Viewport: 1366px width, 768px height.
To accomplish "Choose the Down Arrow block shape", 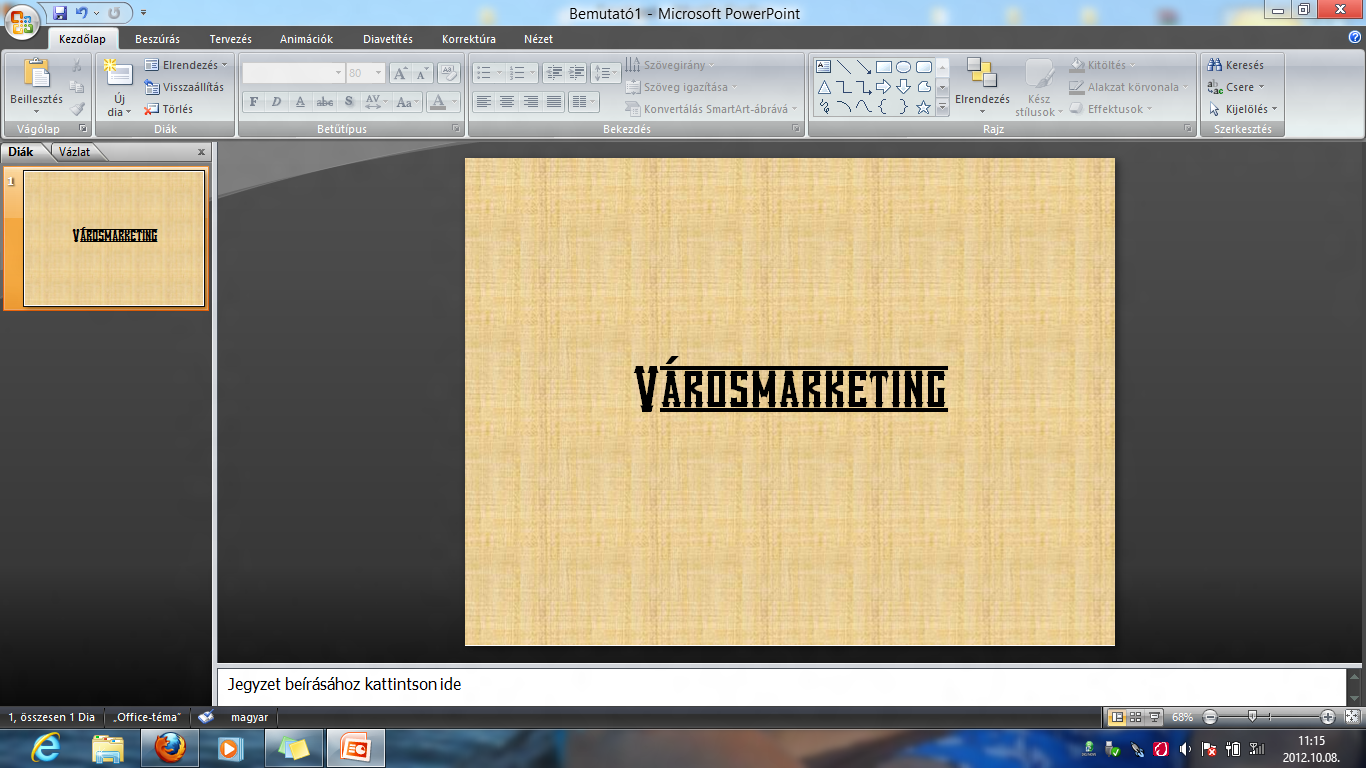I will click(904, 87).
